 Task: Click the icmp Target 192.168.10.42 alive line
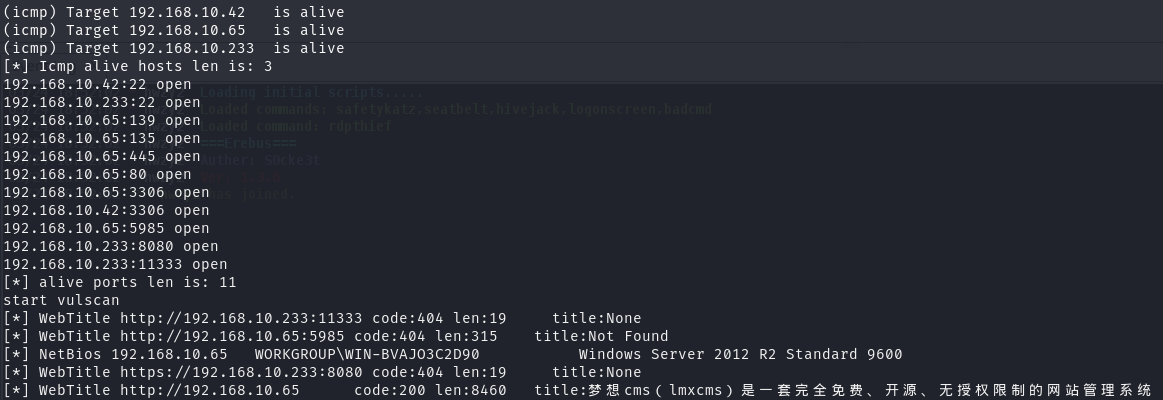click(173, 12)
